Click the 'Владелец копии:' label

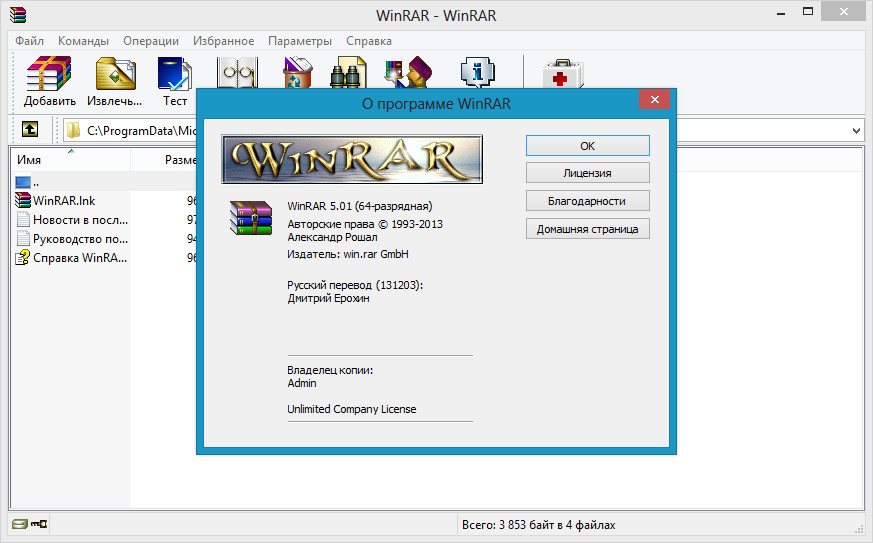pos(330,370)
